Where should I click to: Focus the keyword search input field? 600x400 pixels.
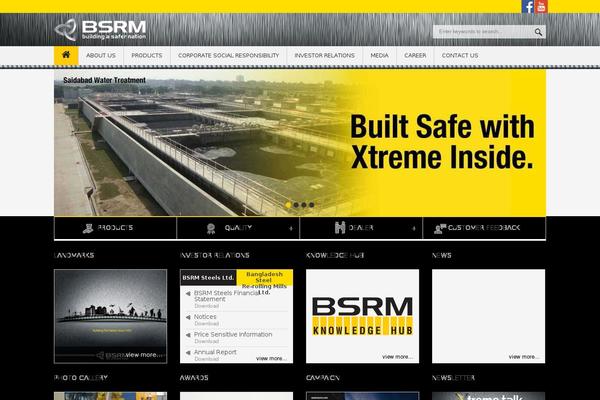[484, 32]
